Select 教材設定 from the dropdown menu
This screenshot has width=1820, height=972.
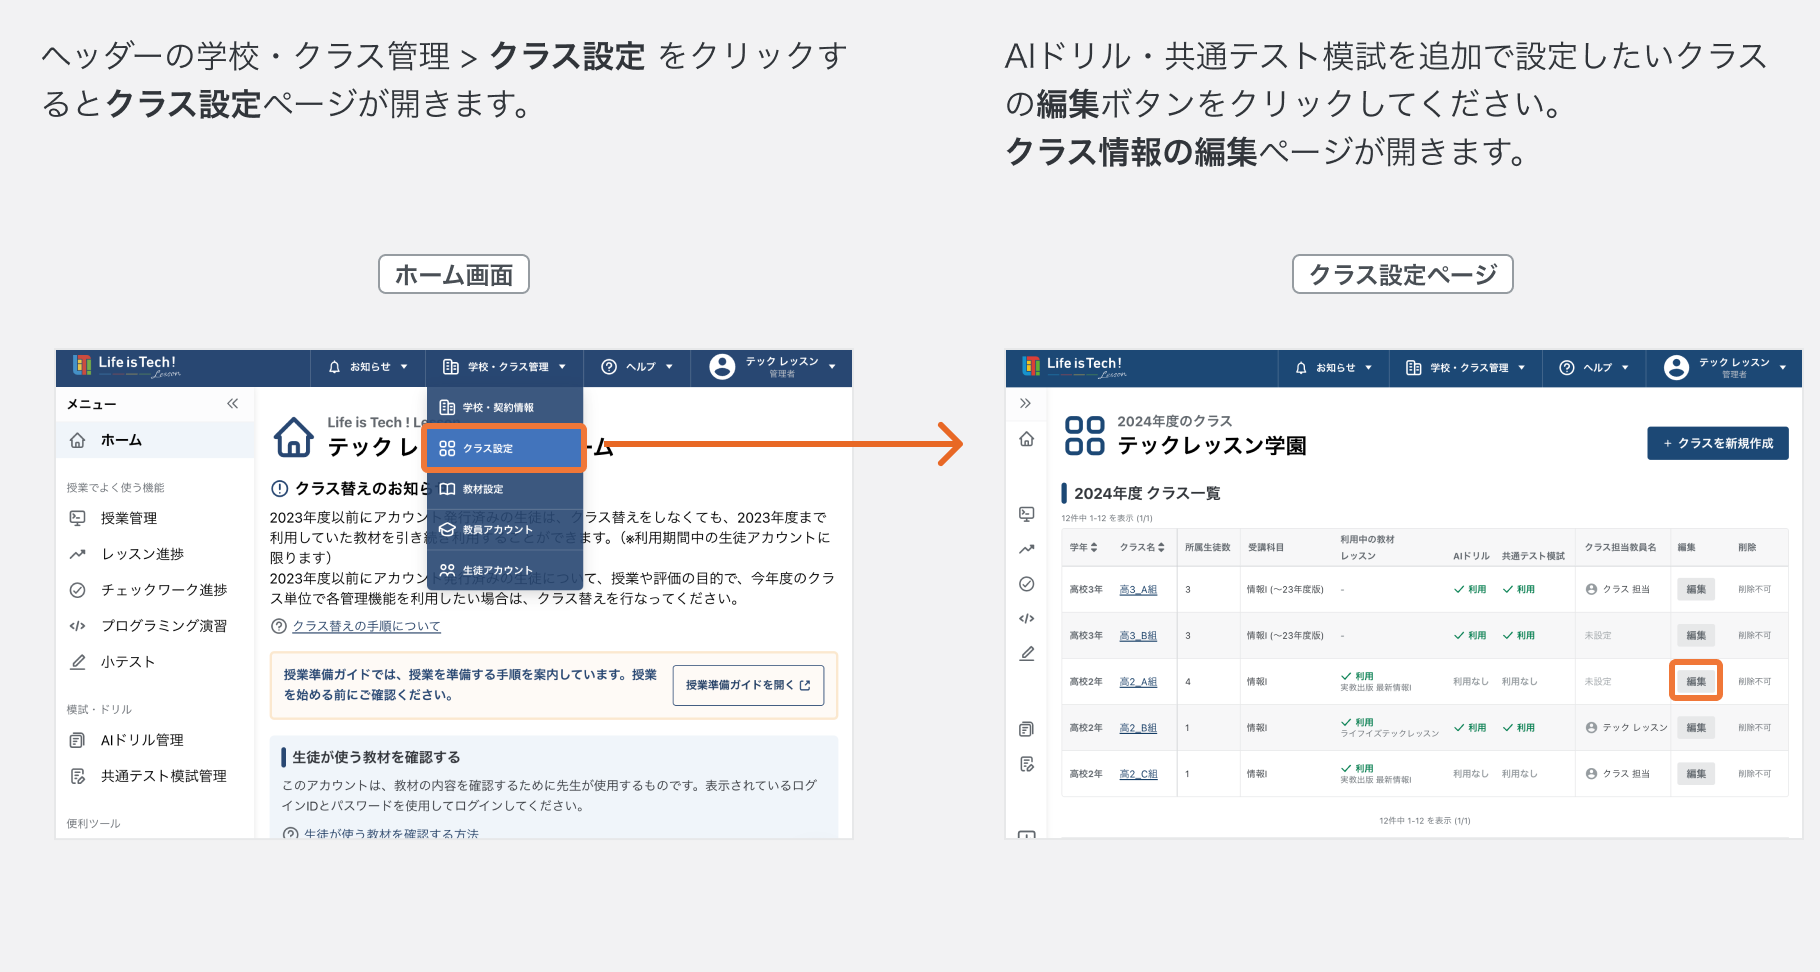click(x=505, y=489)
